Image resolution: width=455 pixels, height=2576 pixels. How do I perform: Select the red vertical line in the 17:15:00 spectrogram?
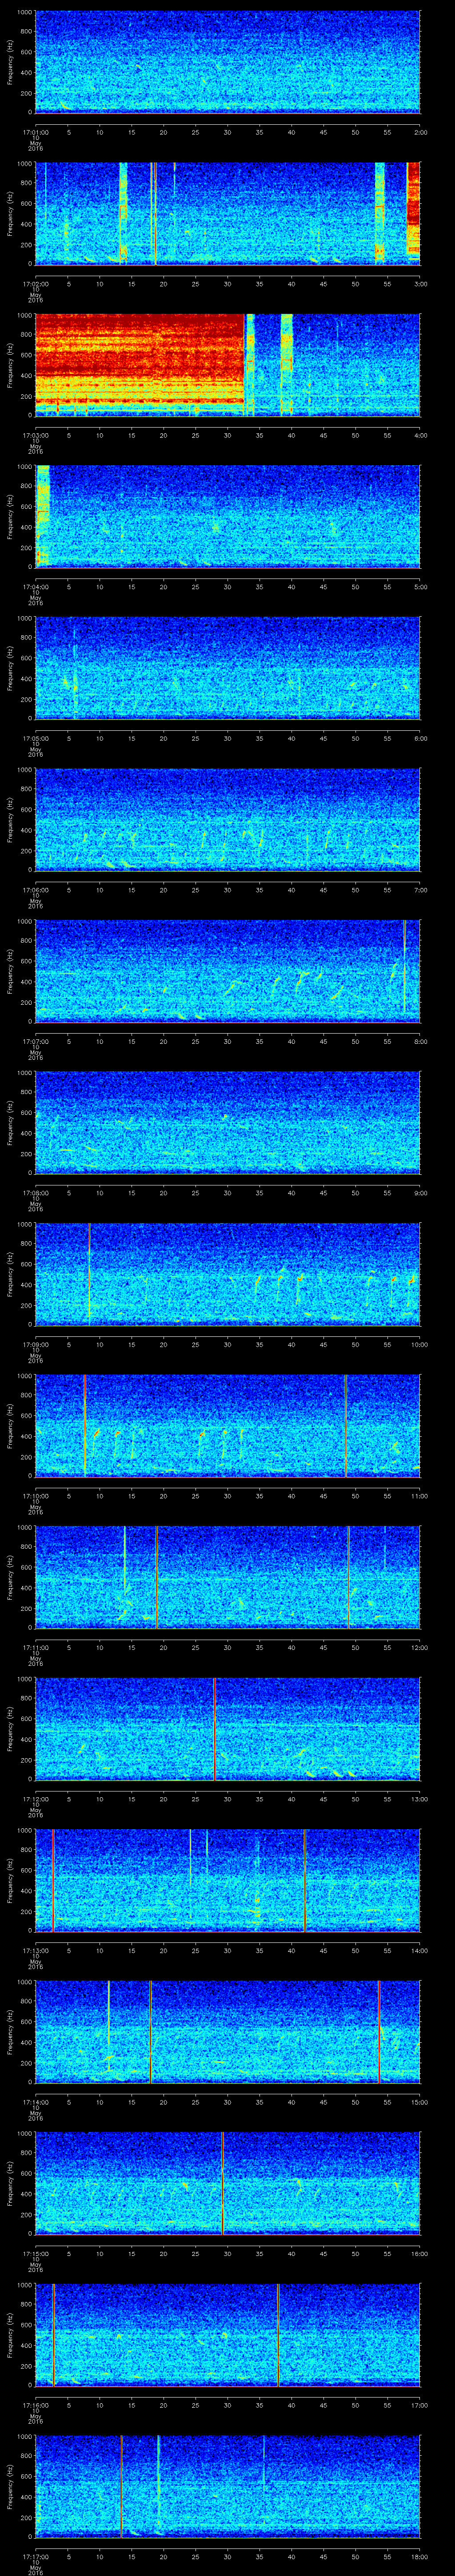tap(222, 2183)
